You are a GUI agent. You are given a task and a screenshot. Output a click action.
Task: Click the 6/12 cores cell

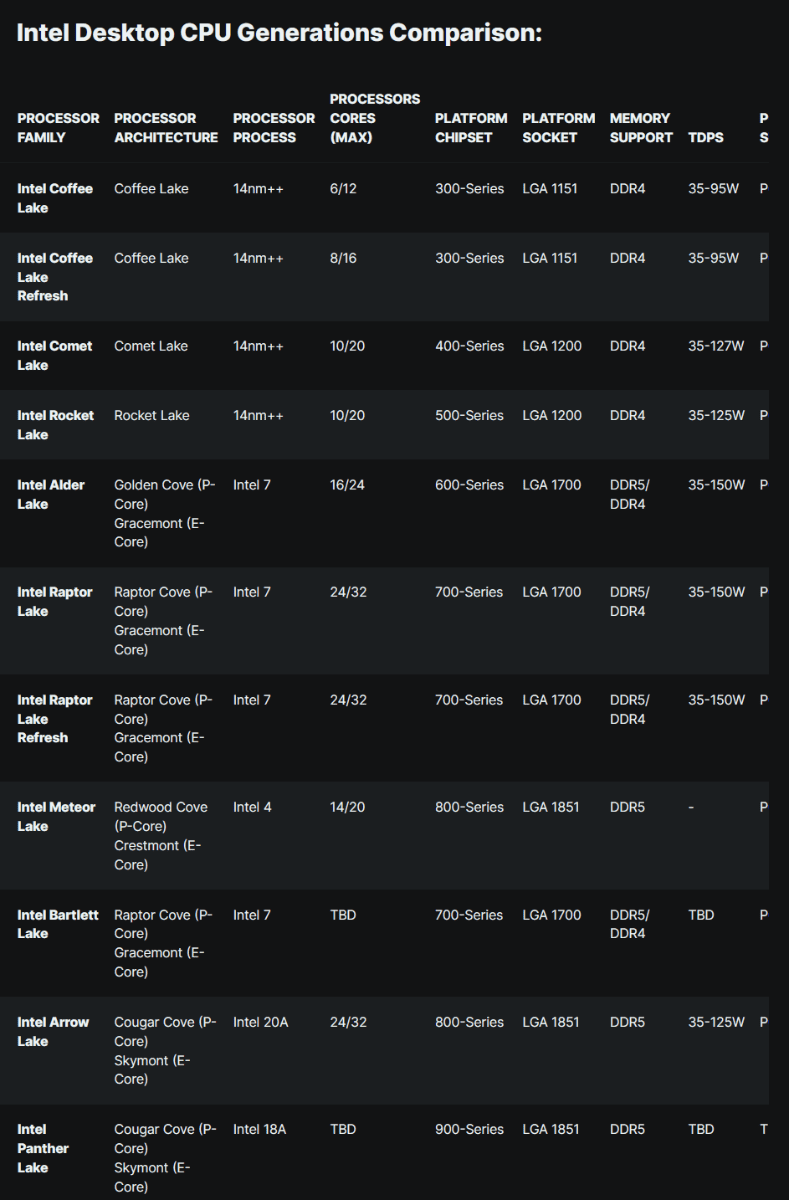coord(343,188)
